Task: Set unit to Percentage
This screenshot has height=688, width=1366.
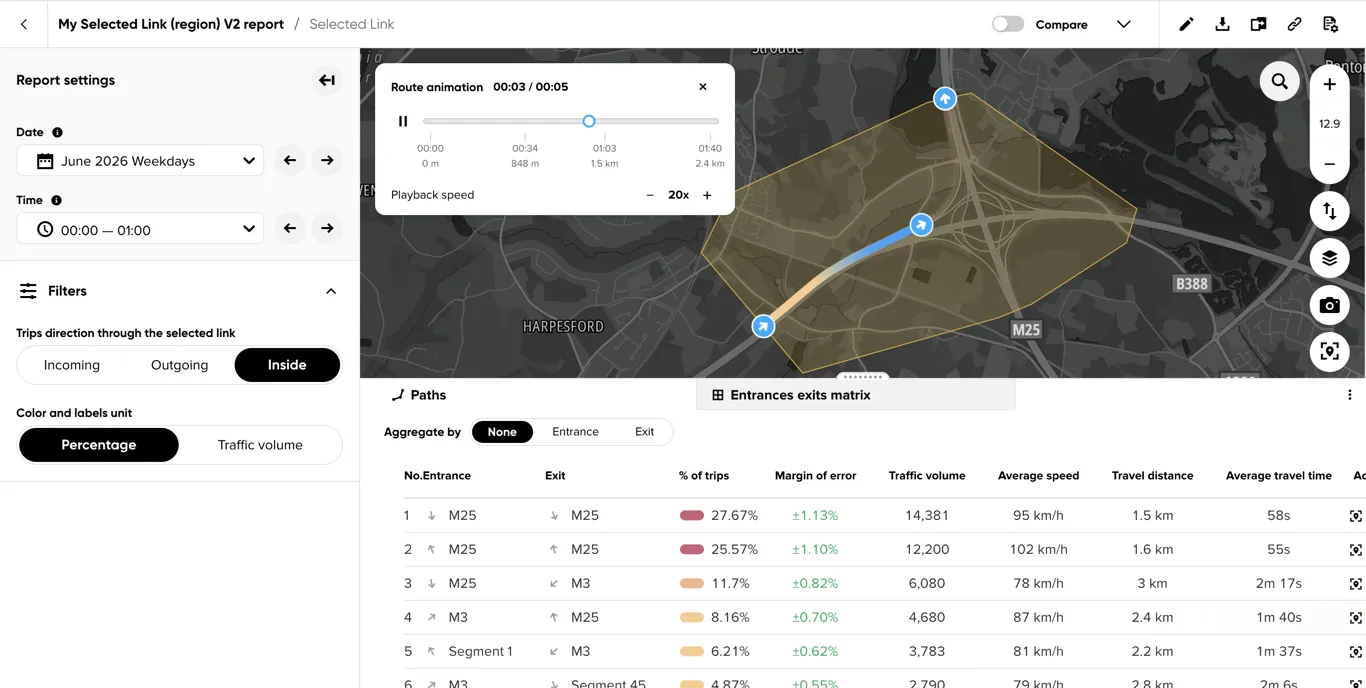Action: [x=99, y=445]
